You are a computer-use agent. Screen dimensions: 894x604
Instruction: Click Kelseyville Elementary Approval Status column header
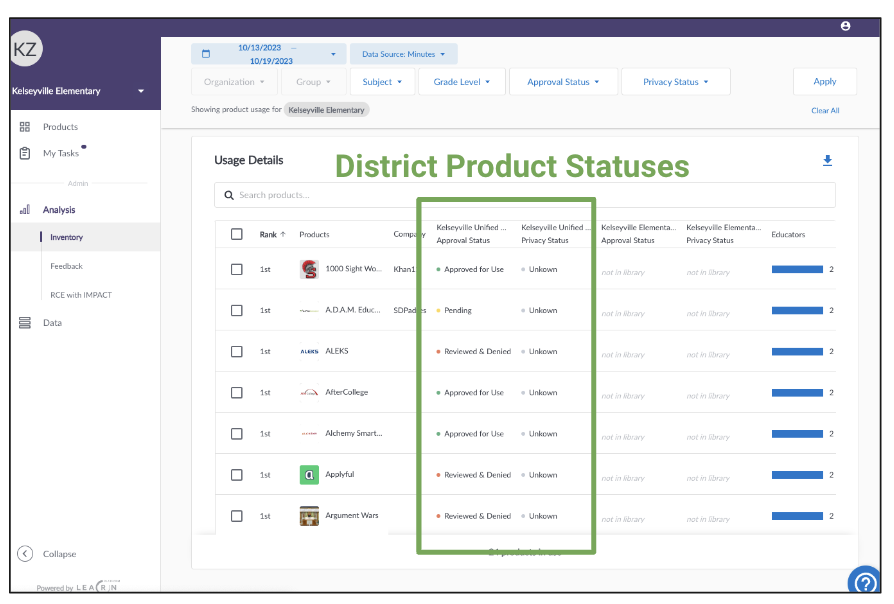(x=639, y=234)
